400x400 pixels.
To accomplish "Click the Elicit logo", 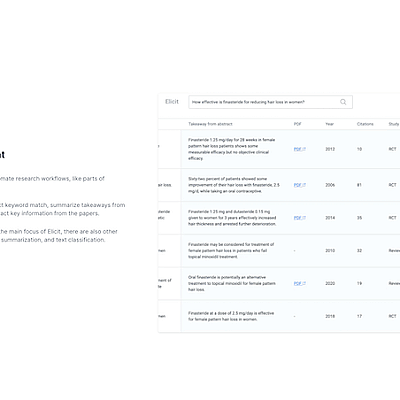I will click(x=172, y=102).
